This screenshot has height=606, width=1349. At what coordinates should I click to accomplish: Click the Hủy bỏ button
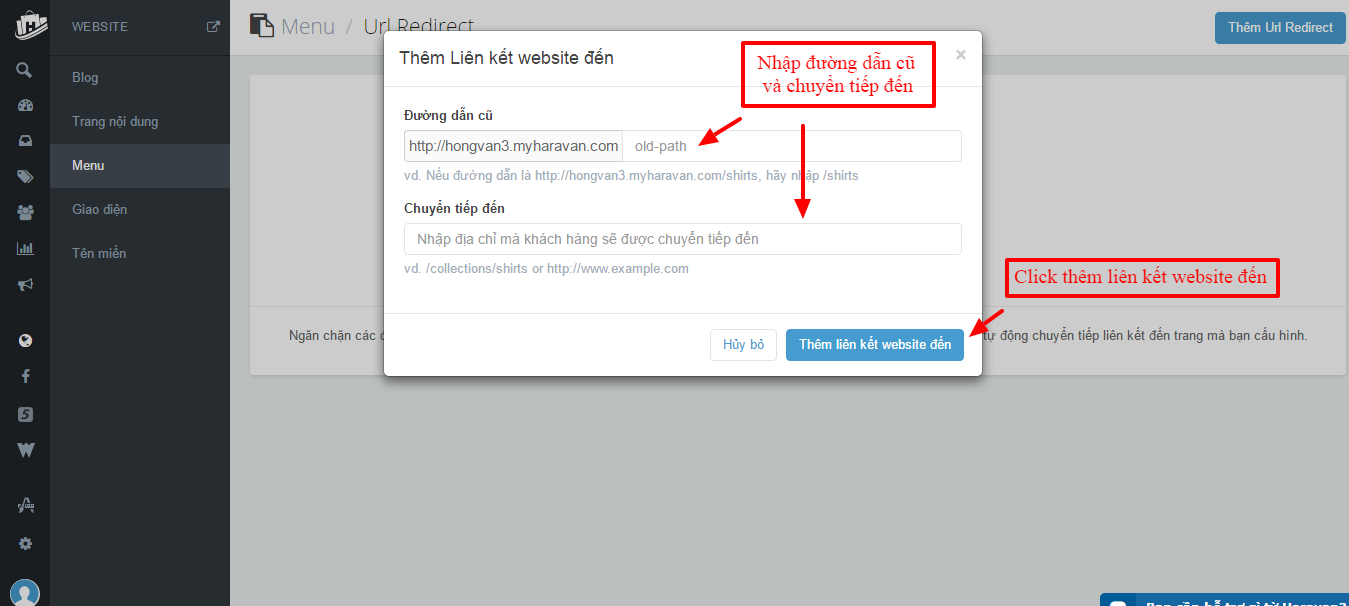pyautogui.click(x=743, y=344)
